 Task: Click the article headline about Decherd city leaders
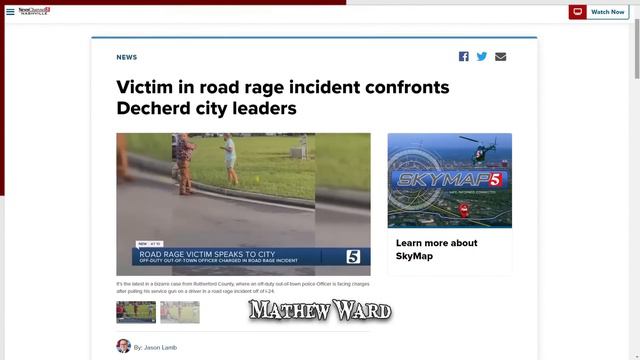tap(283, 98)
